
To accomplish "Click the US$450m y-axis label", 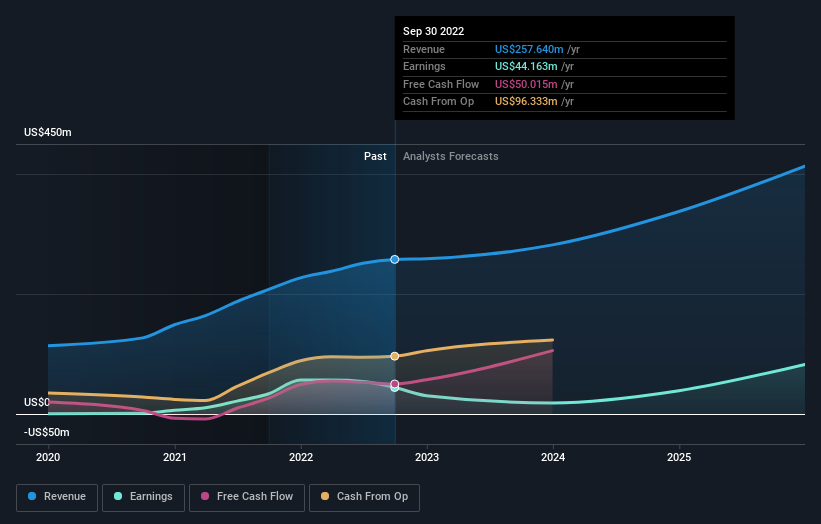I will [48, 132].
